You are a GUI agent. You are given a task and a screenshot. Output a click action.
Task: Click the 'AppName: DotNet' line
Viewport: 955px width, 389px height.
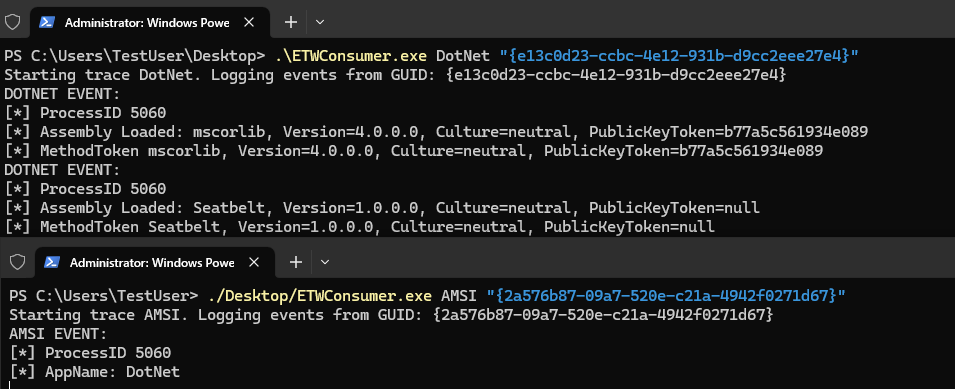(94, 372)
